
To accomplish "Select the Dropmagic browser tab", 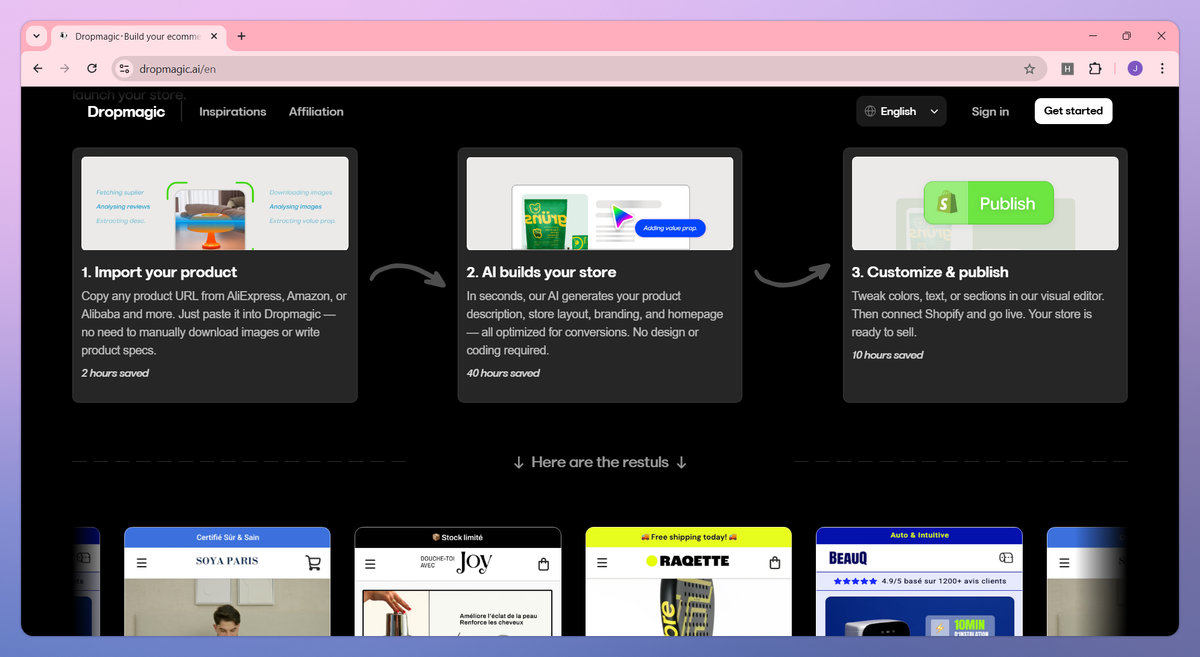I will tap(138, 36).
